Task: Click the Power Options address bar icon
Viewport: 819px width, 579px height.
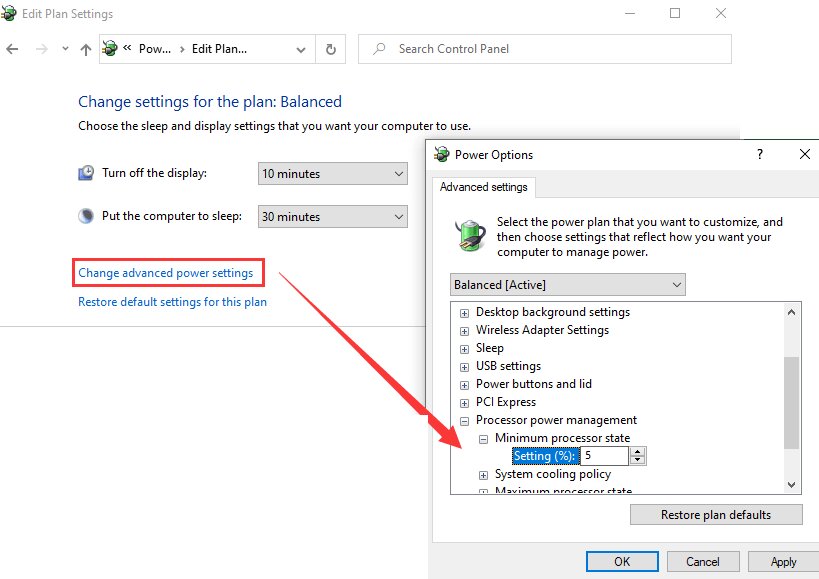Action: [x=110, y=49]
